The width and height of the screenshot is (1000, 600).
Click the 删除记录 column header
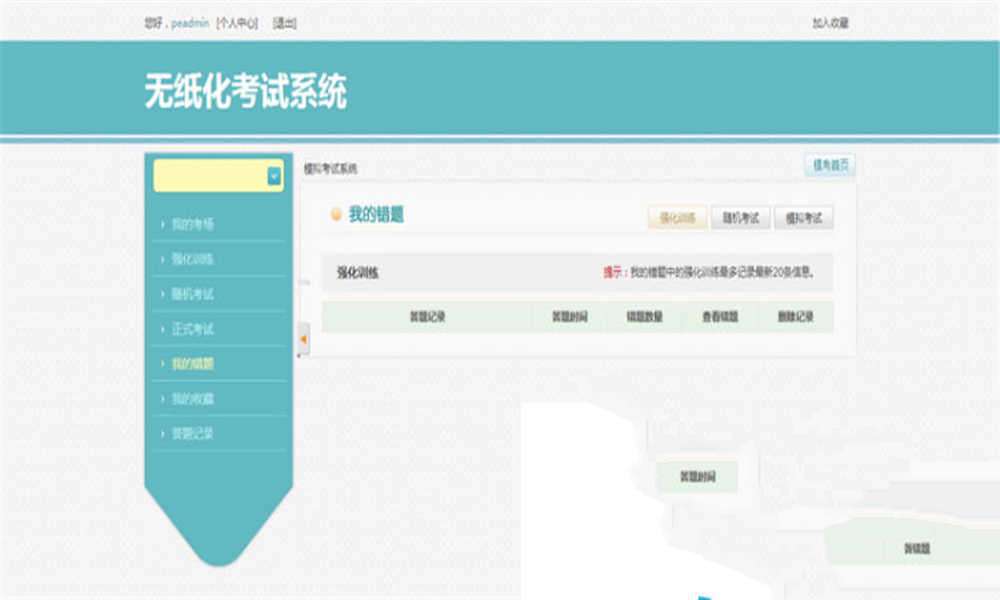[x=795, y=316]
